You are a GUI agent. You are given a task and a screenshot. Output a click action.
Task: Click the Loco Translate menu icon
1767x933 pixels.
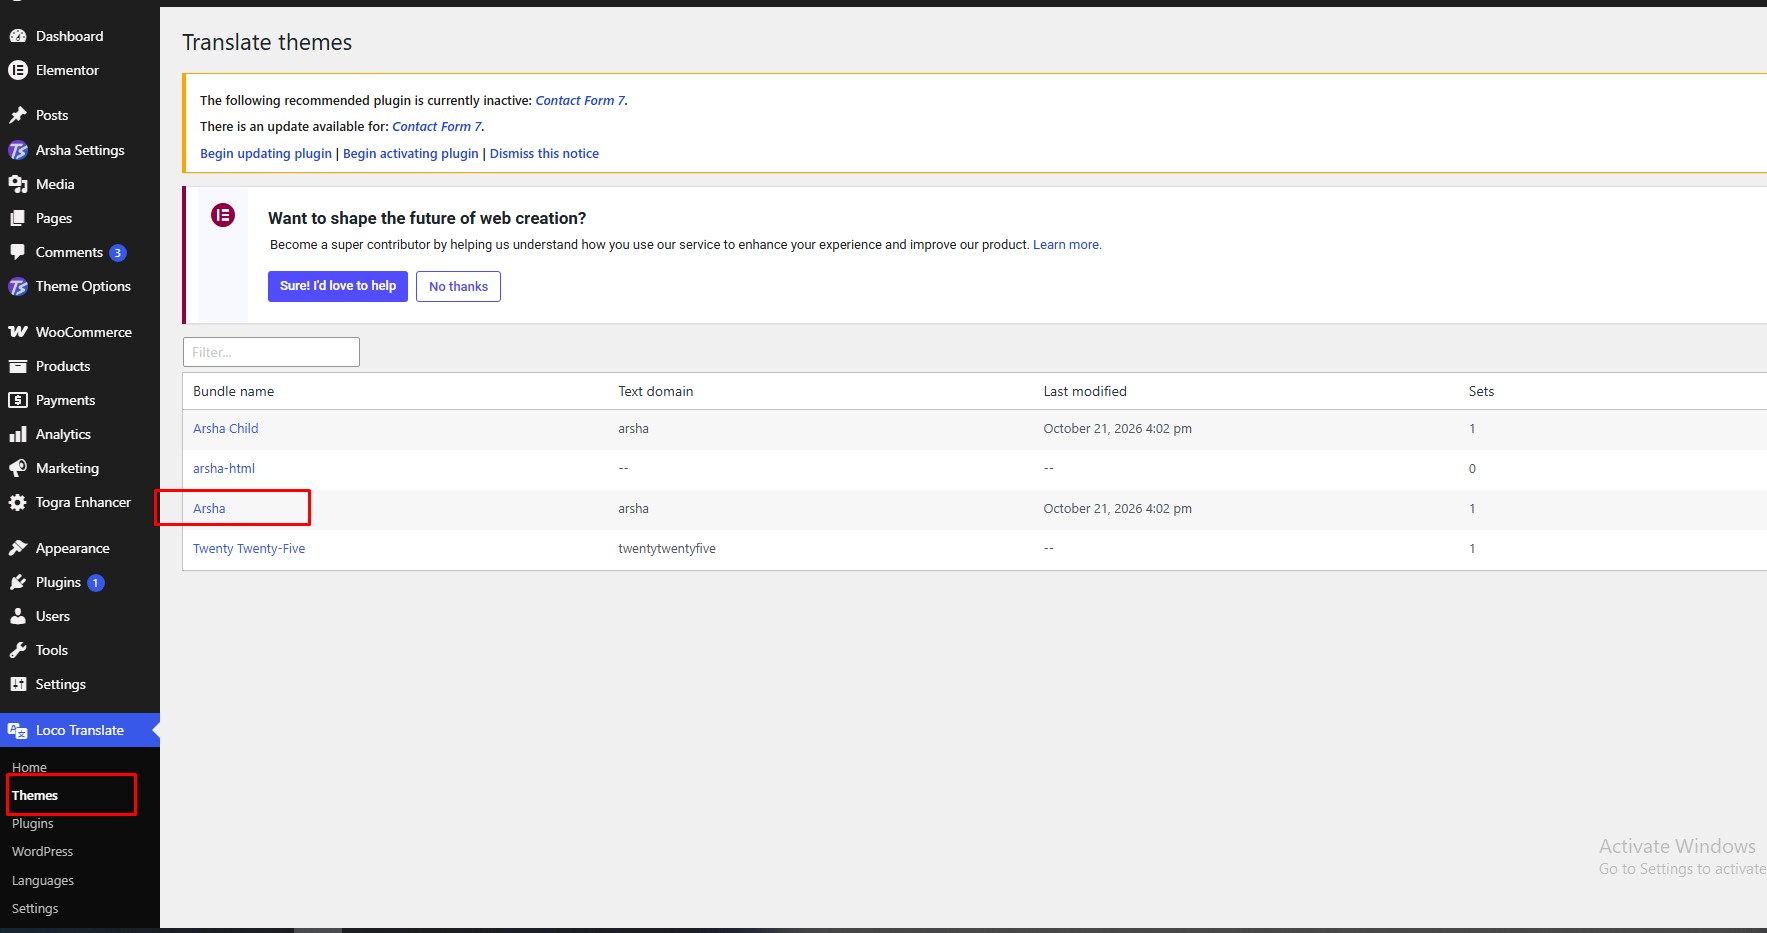(17, 730)
